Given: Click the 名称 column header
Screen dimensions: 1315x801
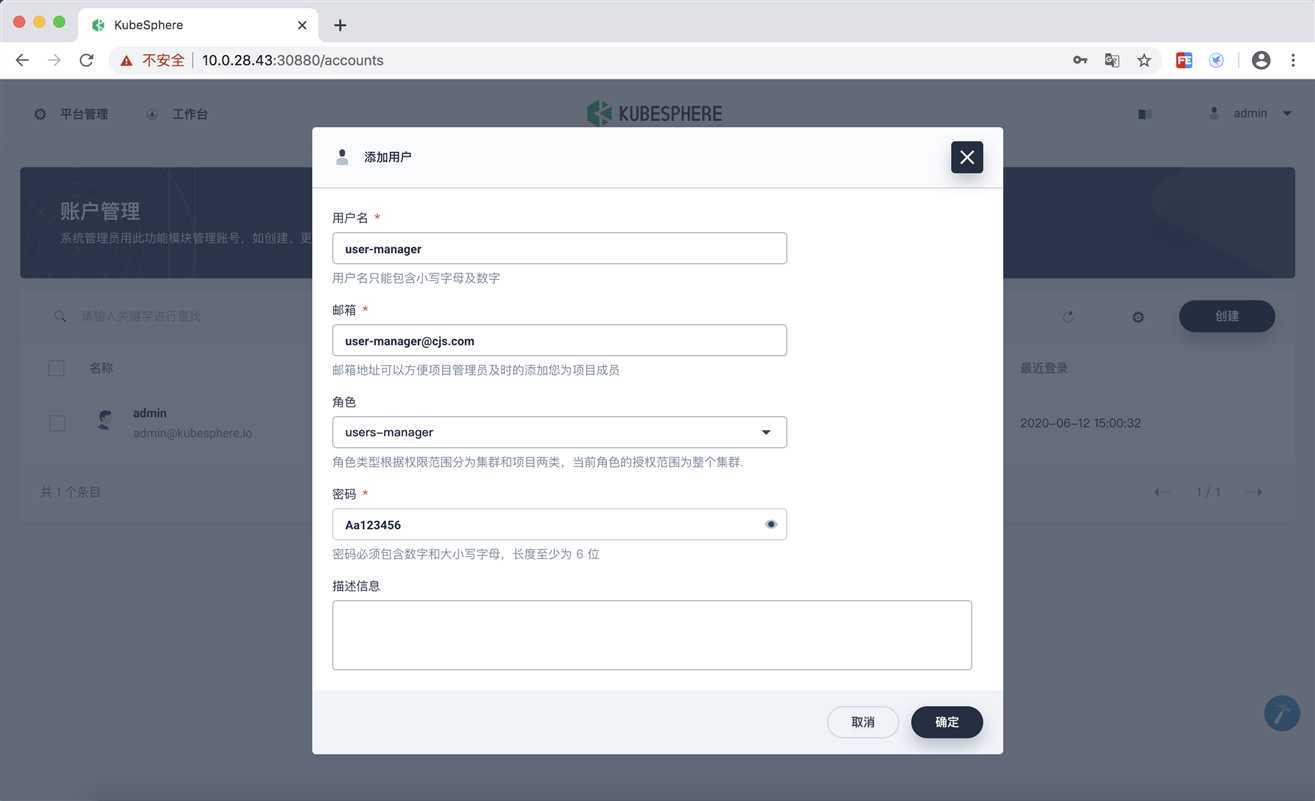Looking at the screenshot, I should [101, 368].
